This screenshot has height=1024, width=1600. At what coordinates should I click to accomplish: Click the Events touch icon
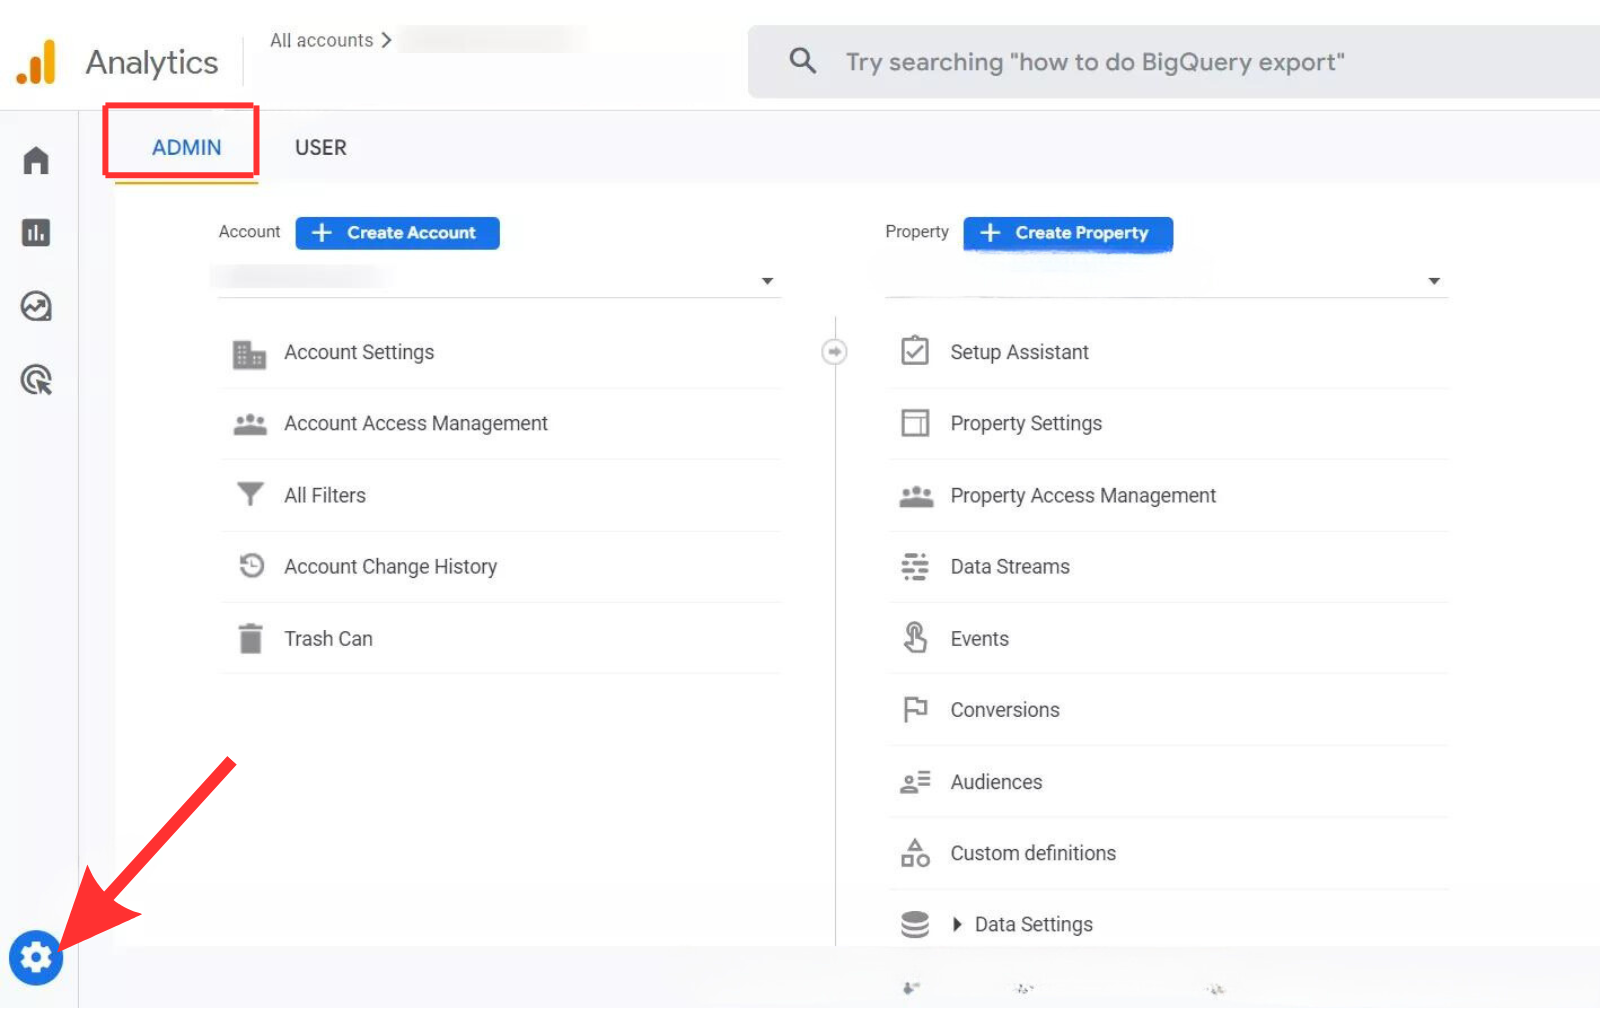pos(915,637)
